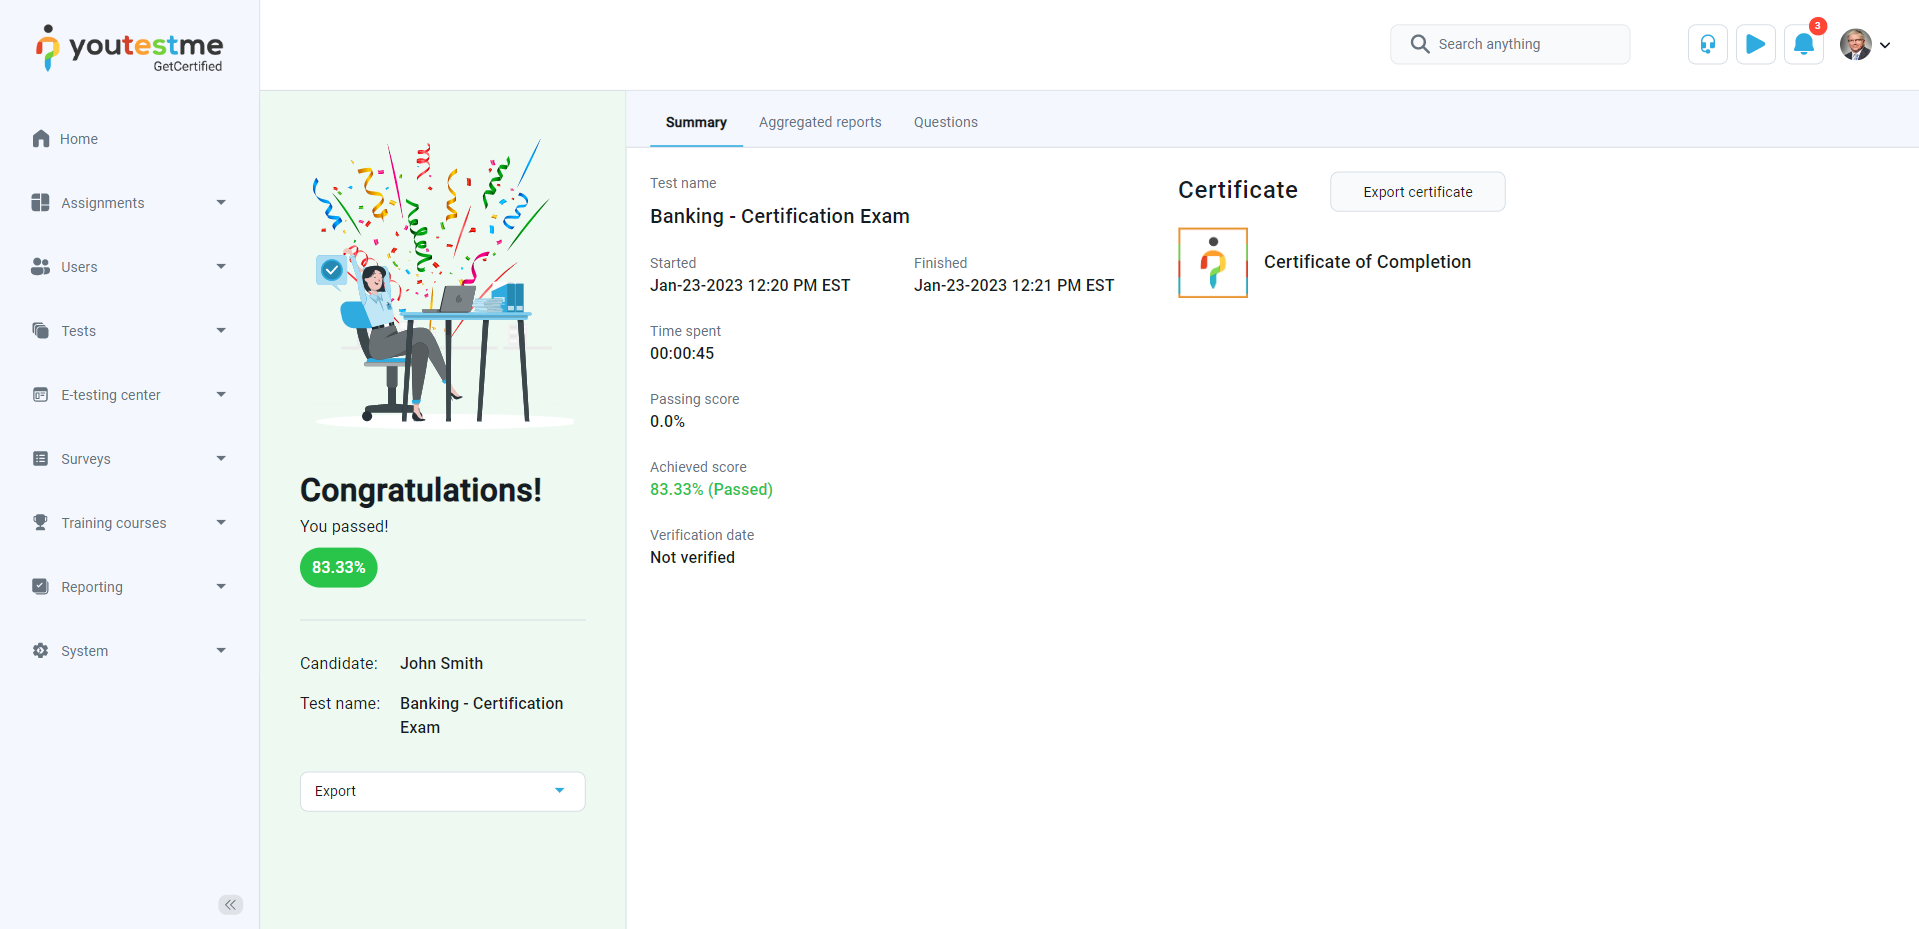Click the headset support icon
Image resolution: width=1919 pixels, height=929 pixels.
pos(1707,44)
